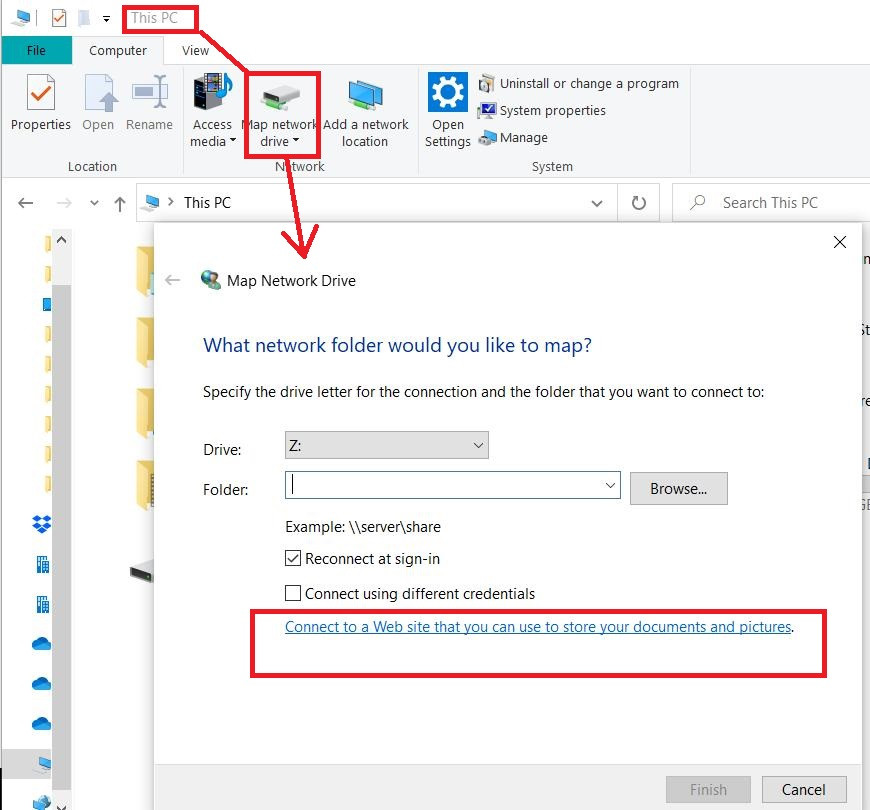Expand the Folder history dropdown arrow

[610, 485]
